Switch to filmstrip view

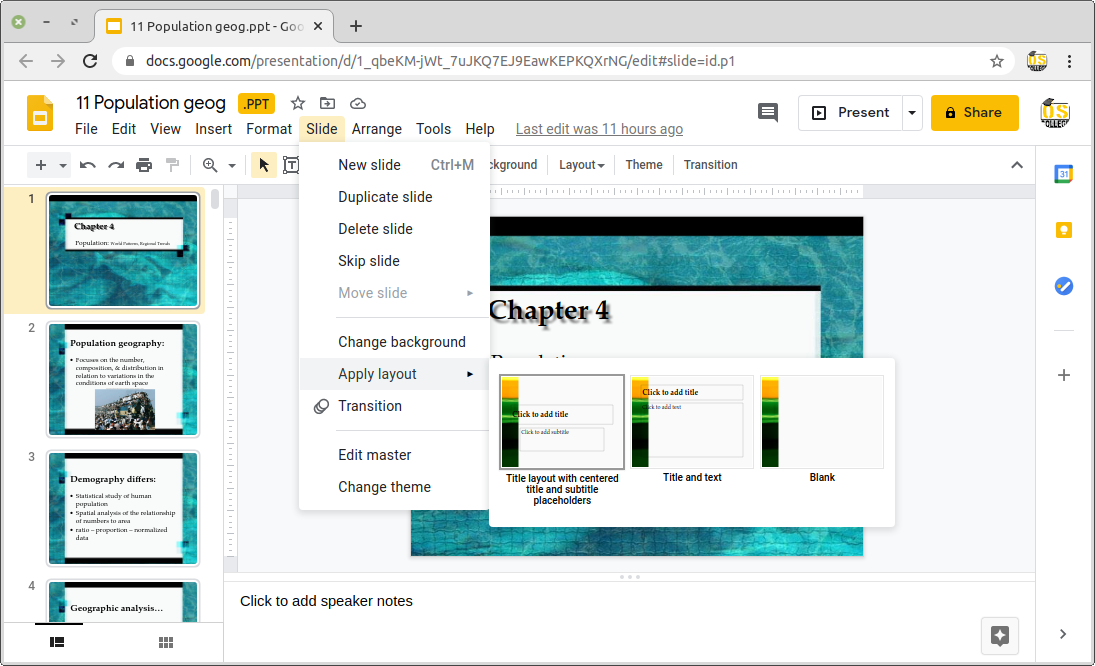(58, 642)
